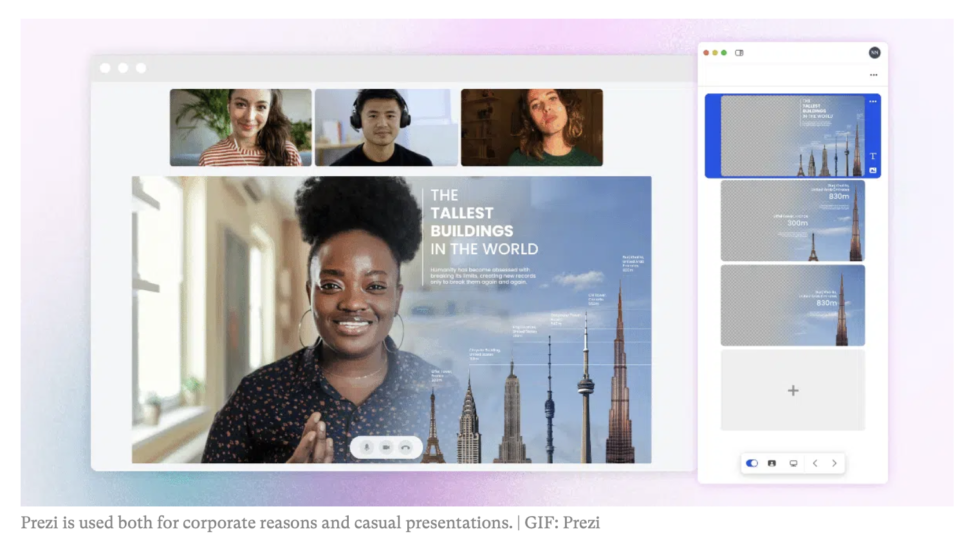Screen dimensions: 980x547
Task: Hang up the video call
Action: 405,447
